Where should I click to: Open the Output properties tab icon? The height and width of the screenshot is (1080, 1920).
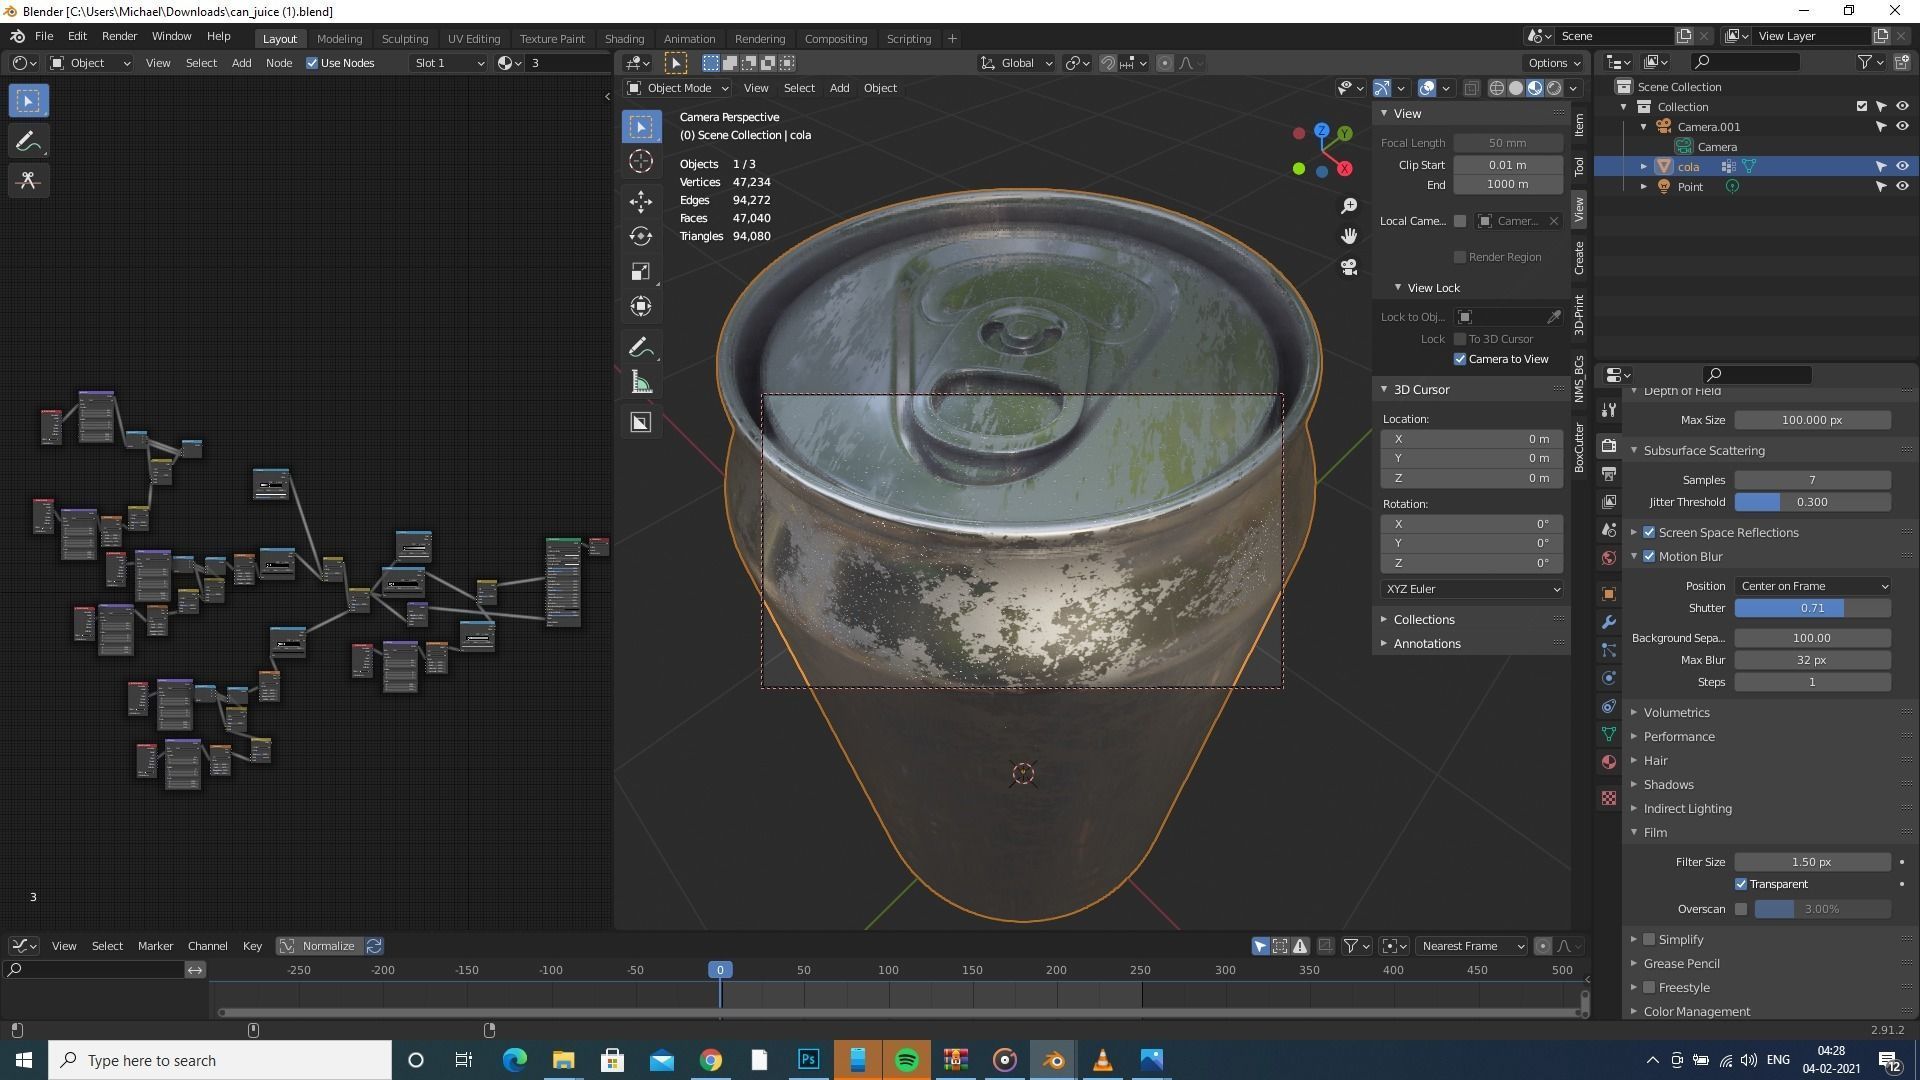point(1608,473)
